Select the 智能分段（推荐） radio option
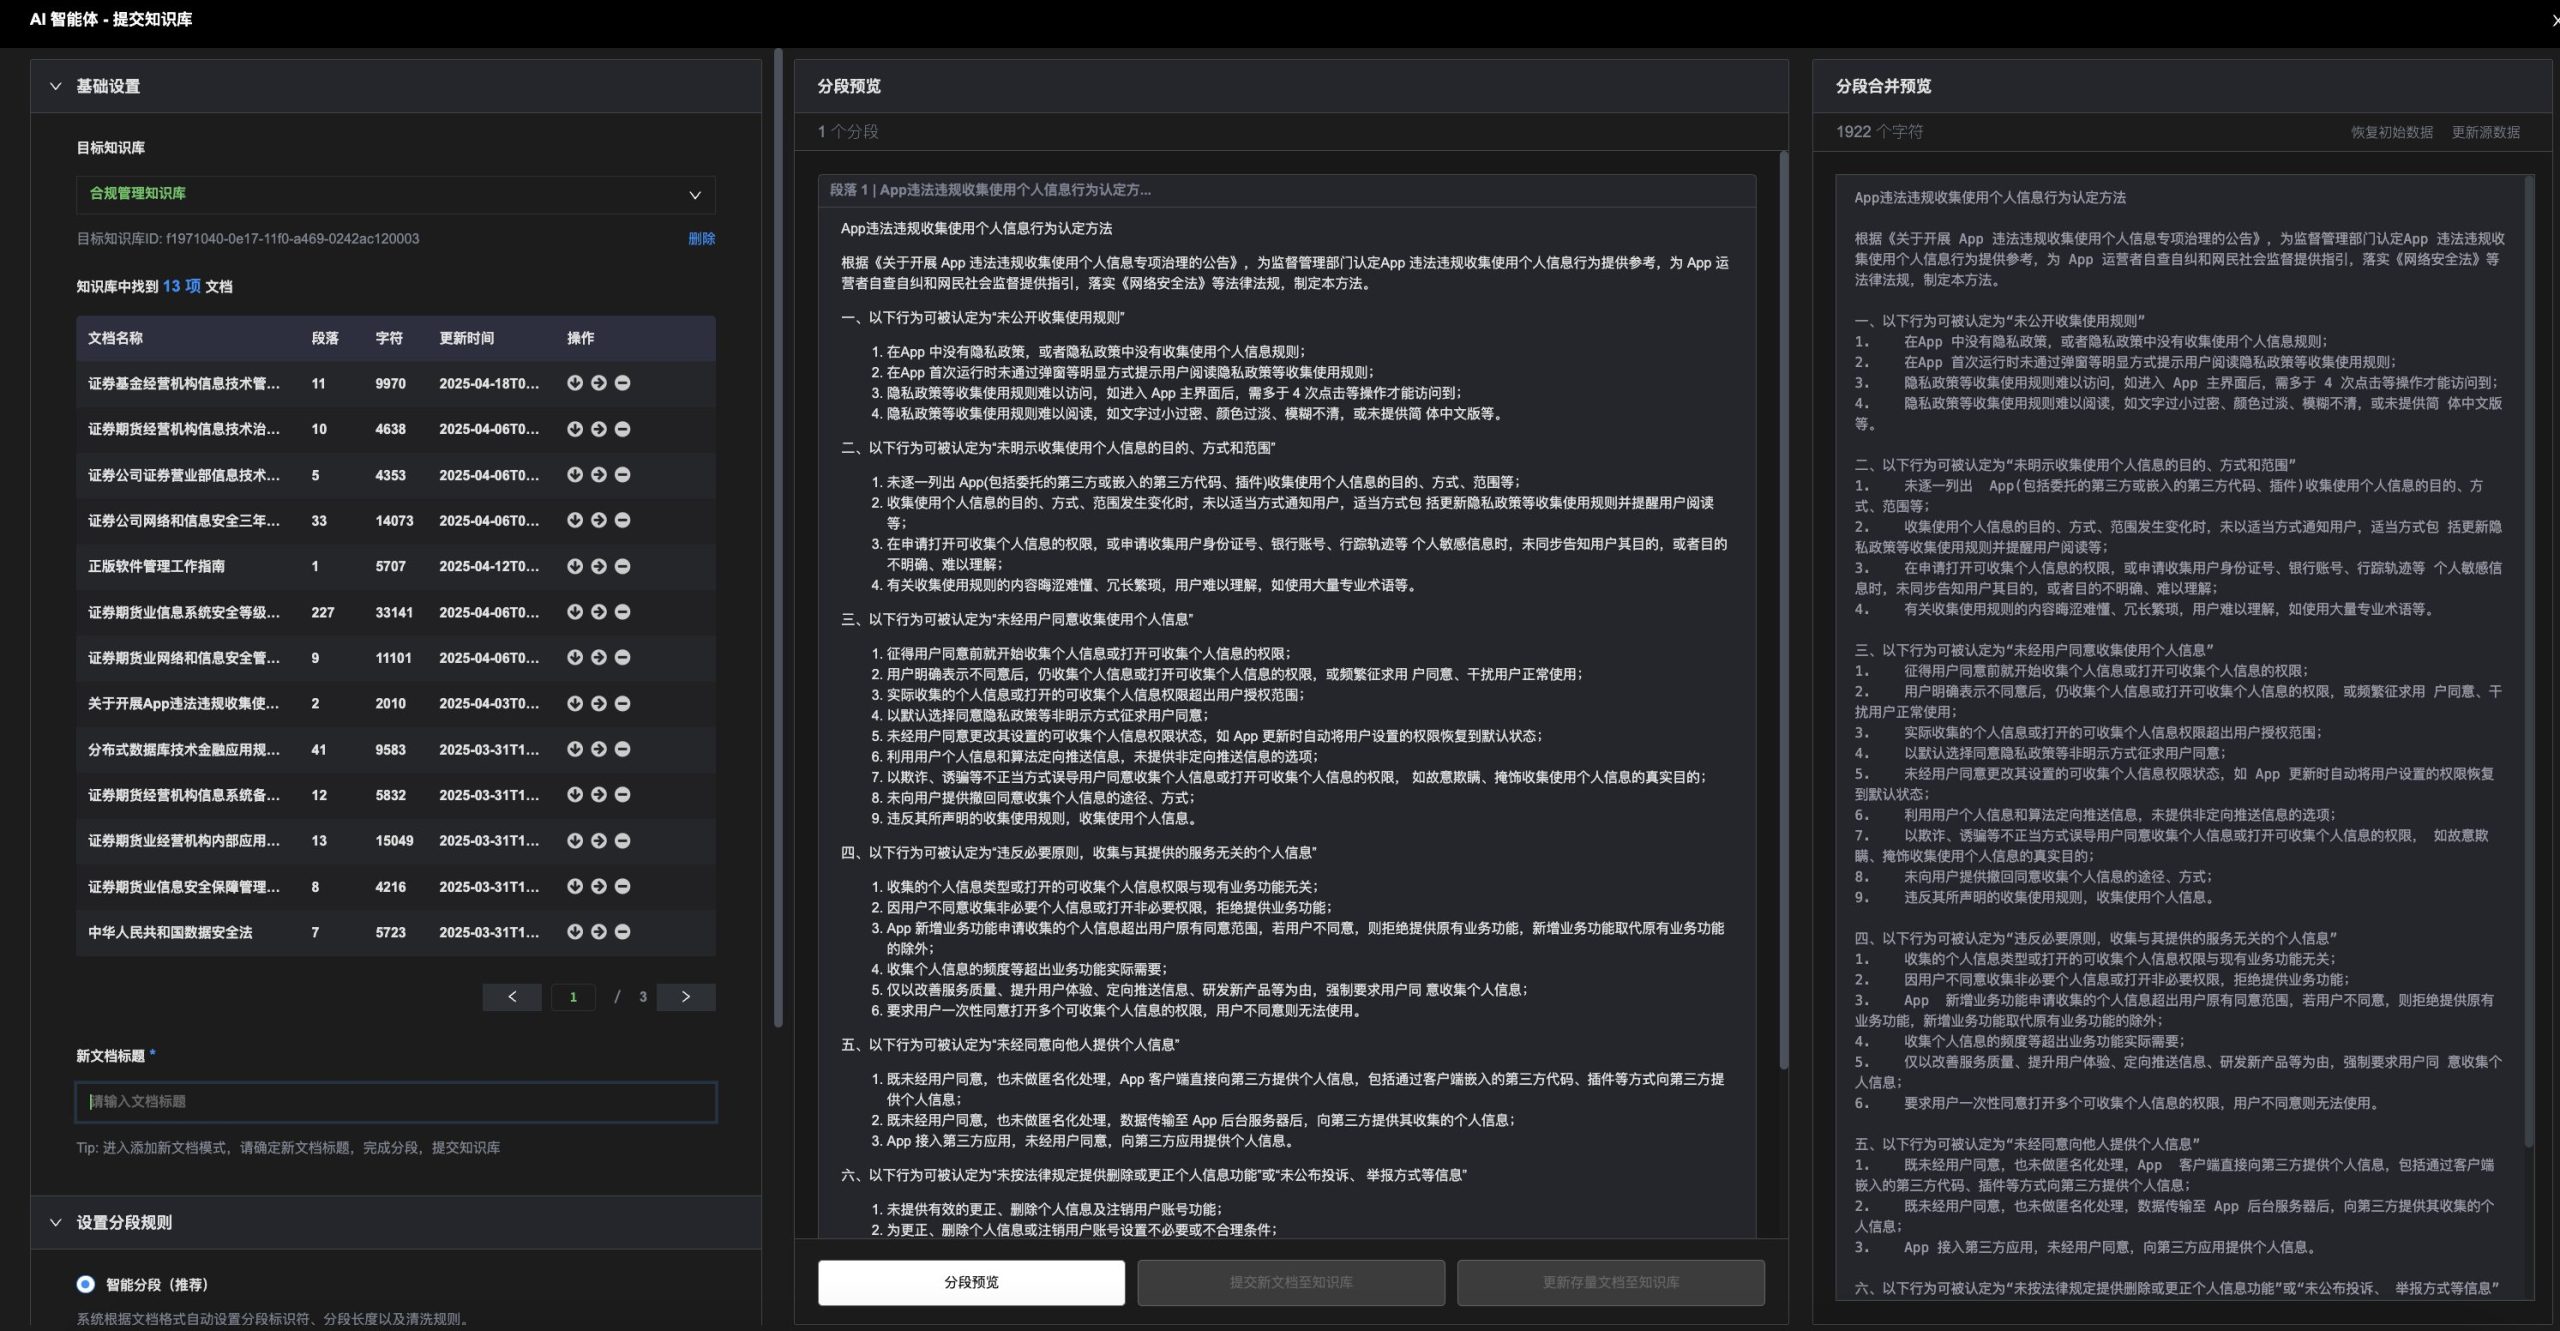 pyautogui.click(x=86, y=1284)
